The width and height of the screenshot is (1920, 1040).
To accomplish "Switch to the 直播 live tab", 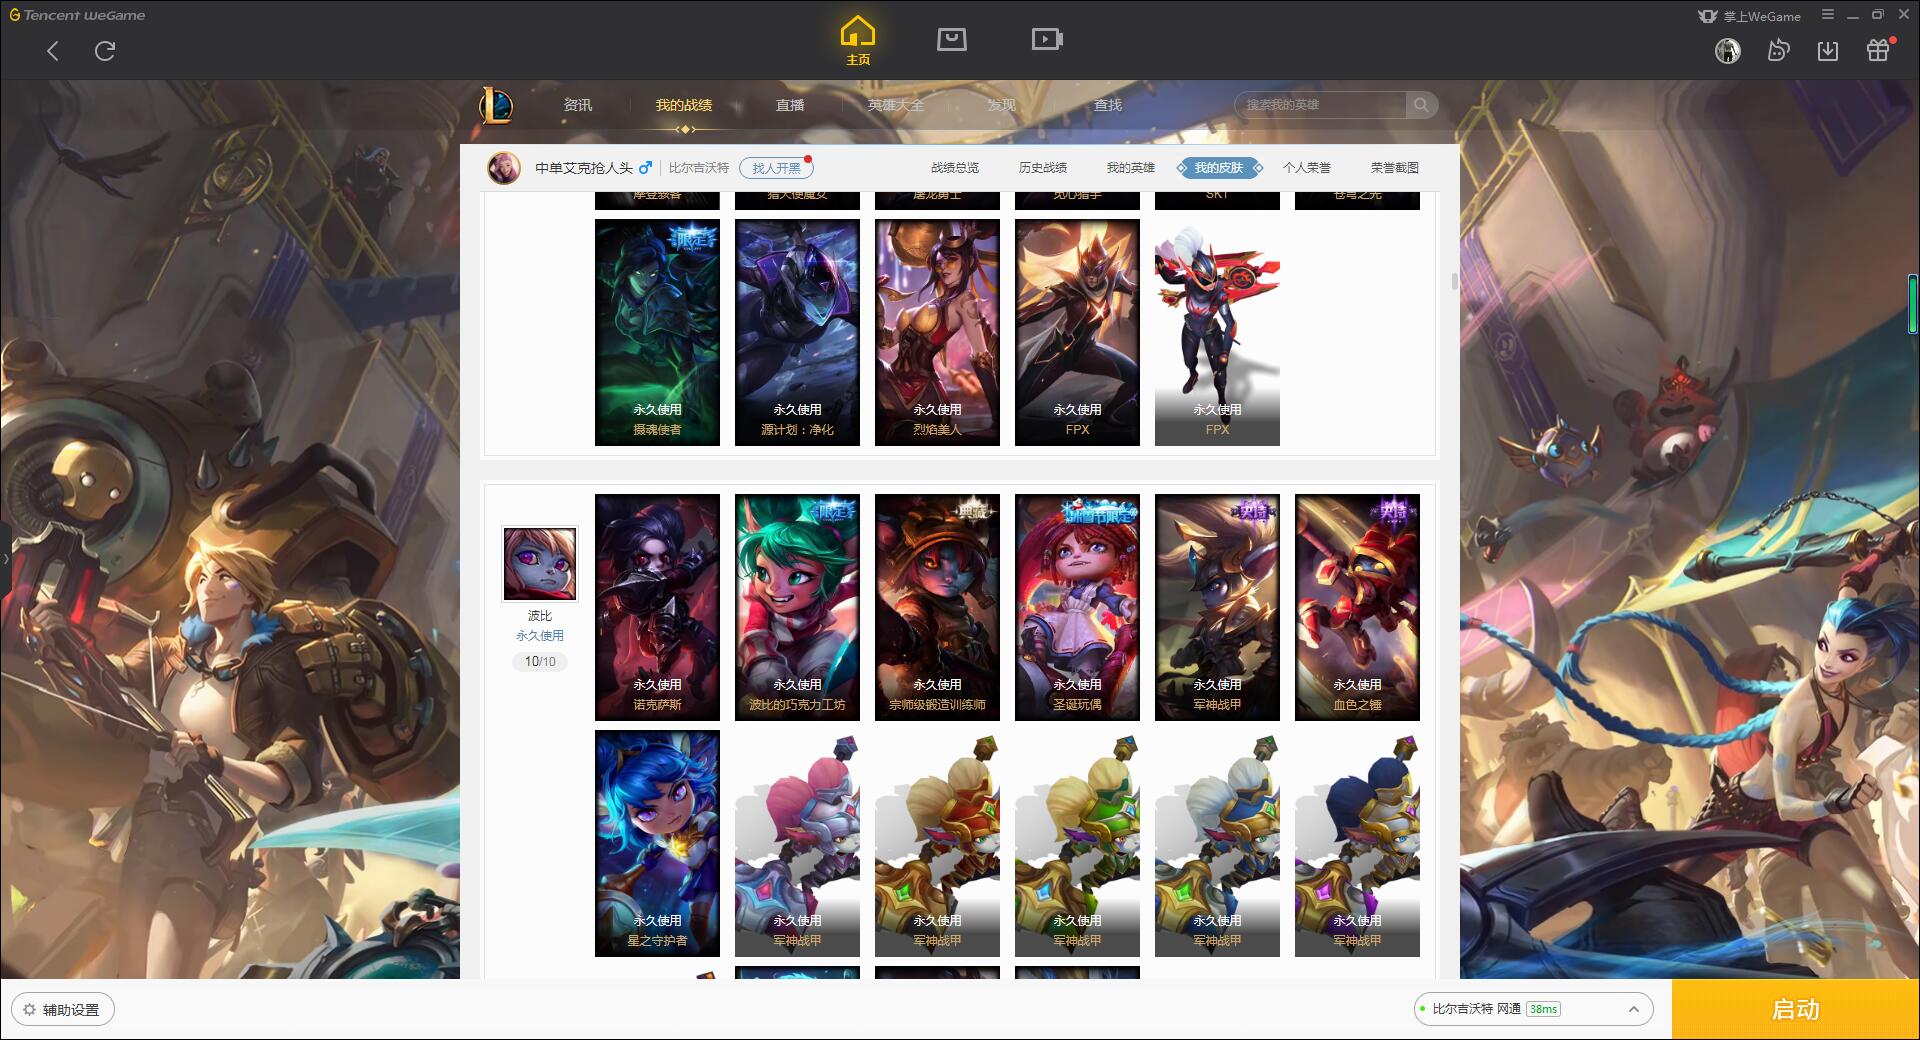I will 790,105.
